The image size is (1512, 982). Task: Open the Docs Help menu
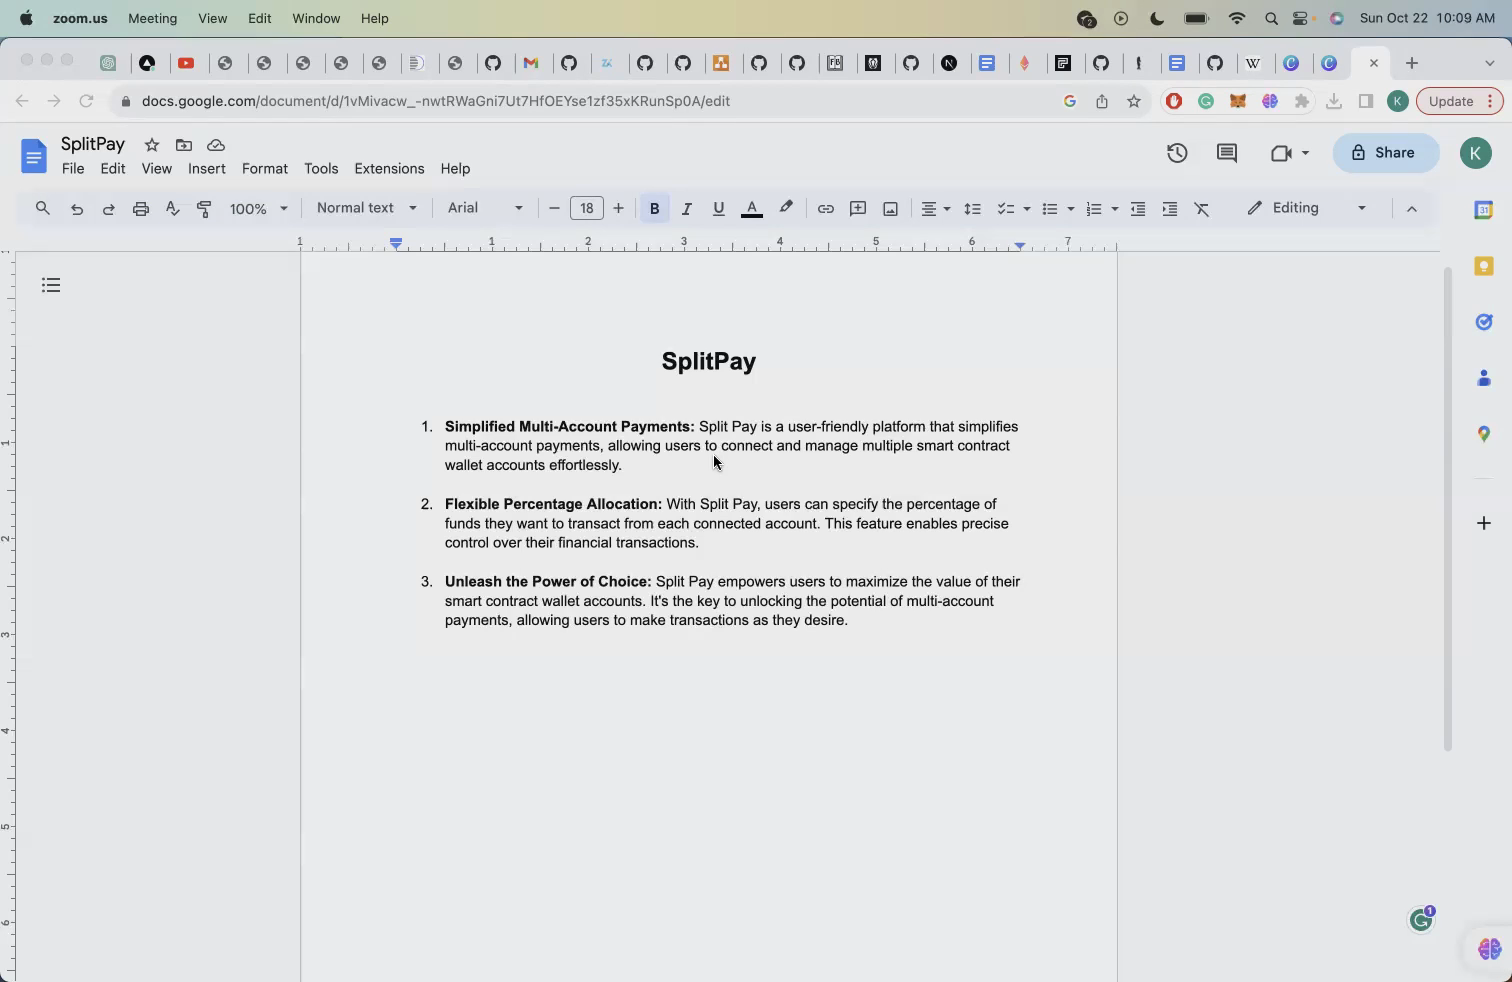[x=455, y=169]
